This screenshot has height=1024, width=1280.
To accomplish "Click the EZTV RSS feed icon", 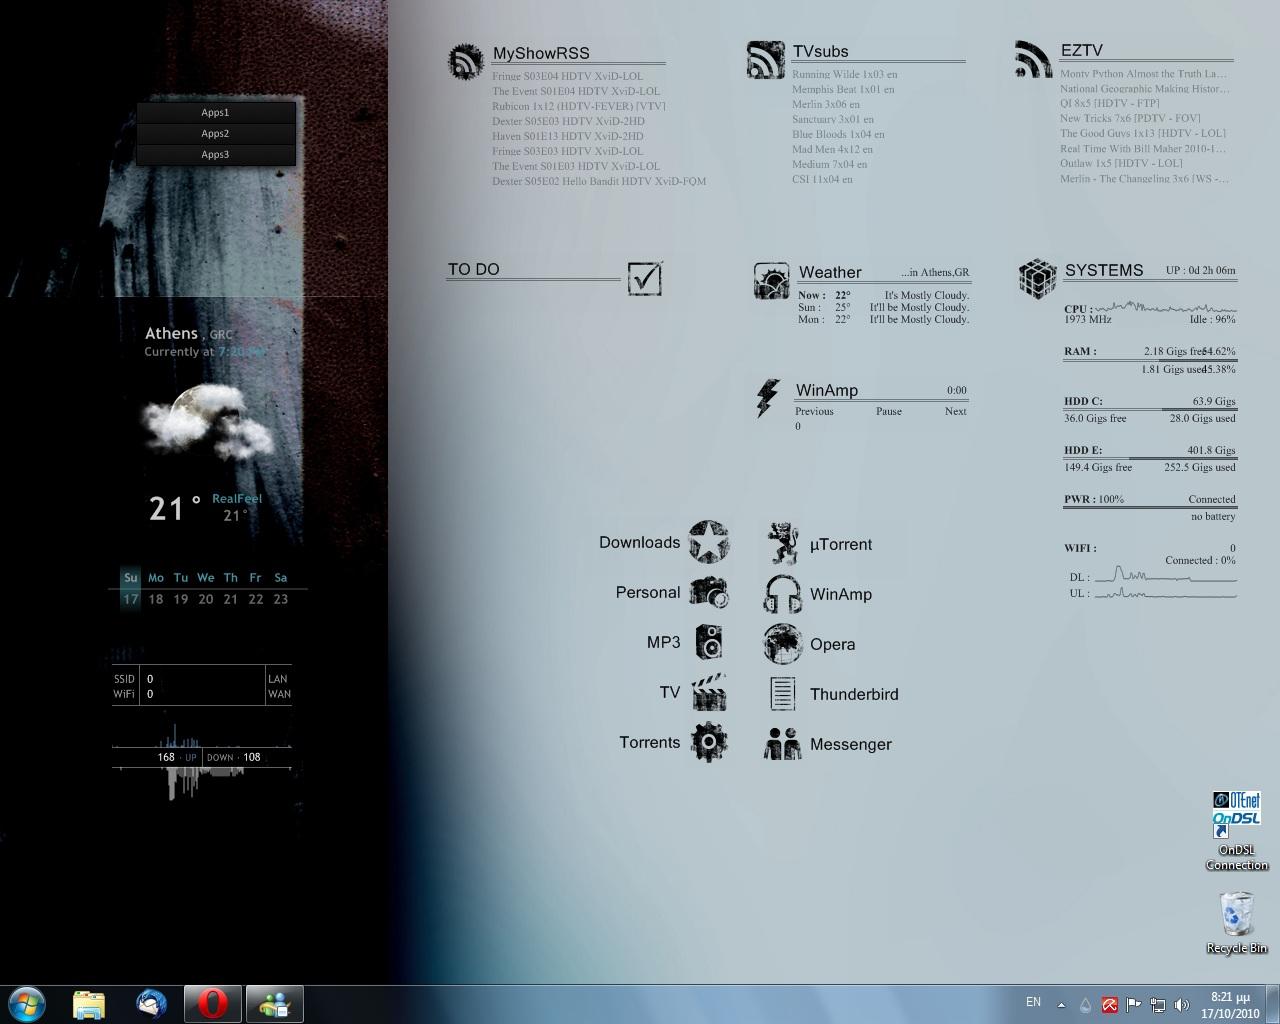I will point(1033,59).
